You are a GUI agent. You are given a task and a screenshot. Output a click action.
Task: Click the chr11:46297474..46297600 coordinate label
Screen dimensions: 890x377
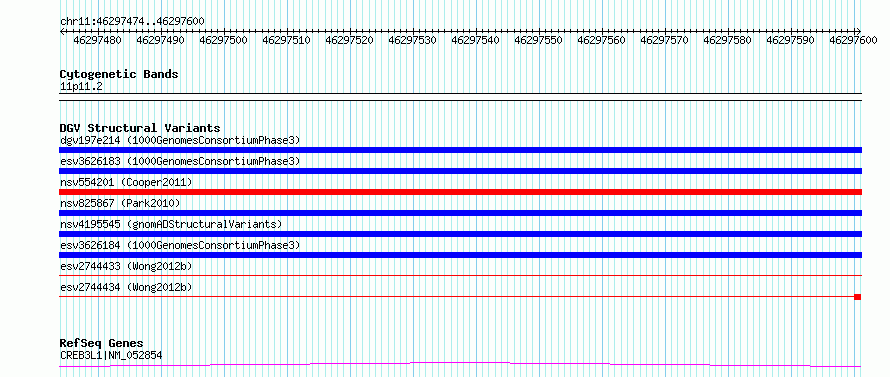point(132,21)
